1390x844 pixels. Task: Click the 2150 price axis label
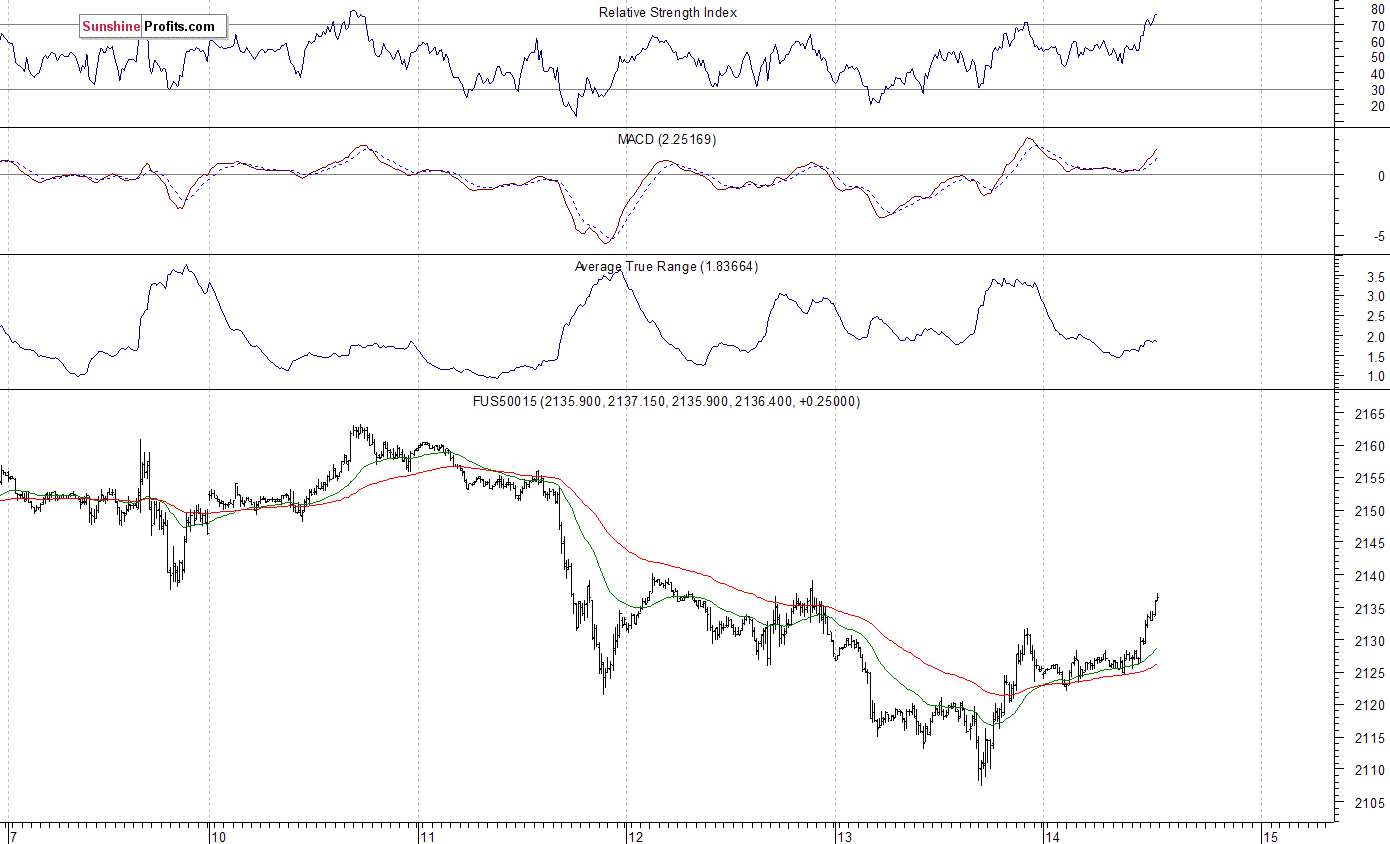click(x=1369, y=511)
